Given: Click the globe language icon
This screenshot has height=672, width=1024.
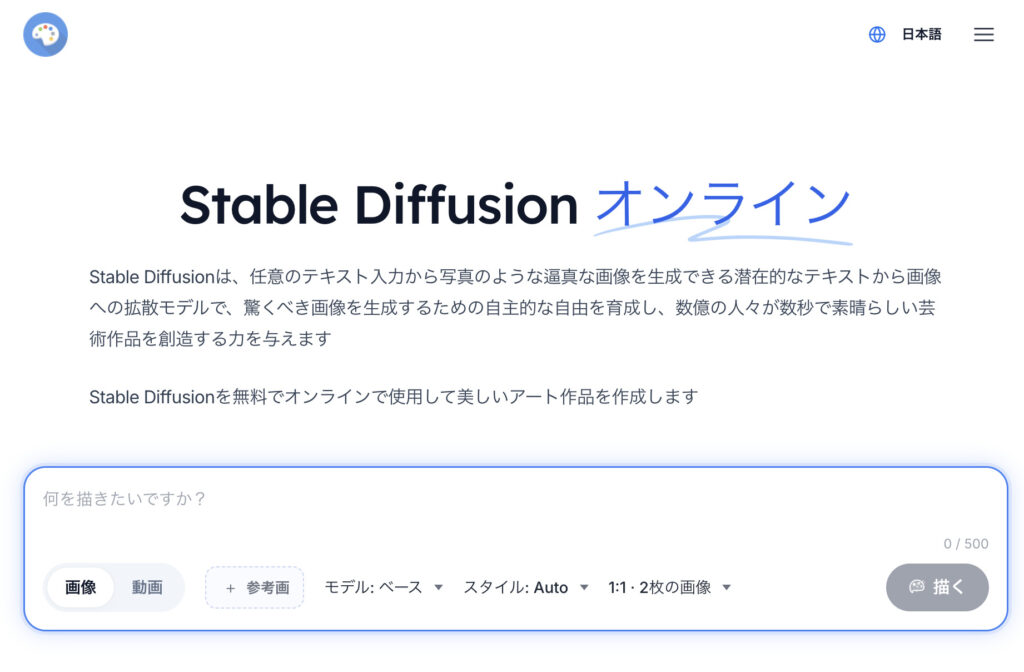Looking at the screenshot, I should click(877, 34).
